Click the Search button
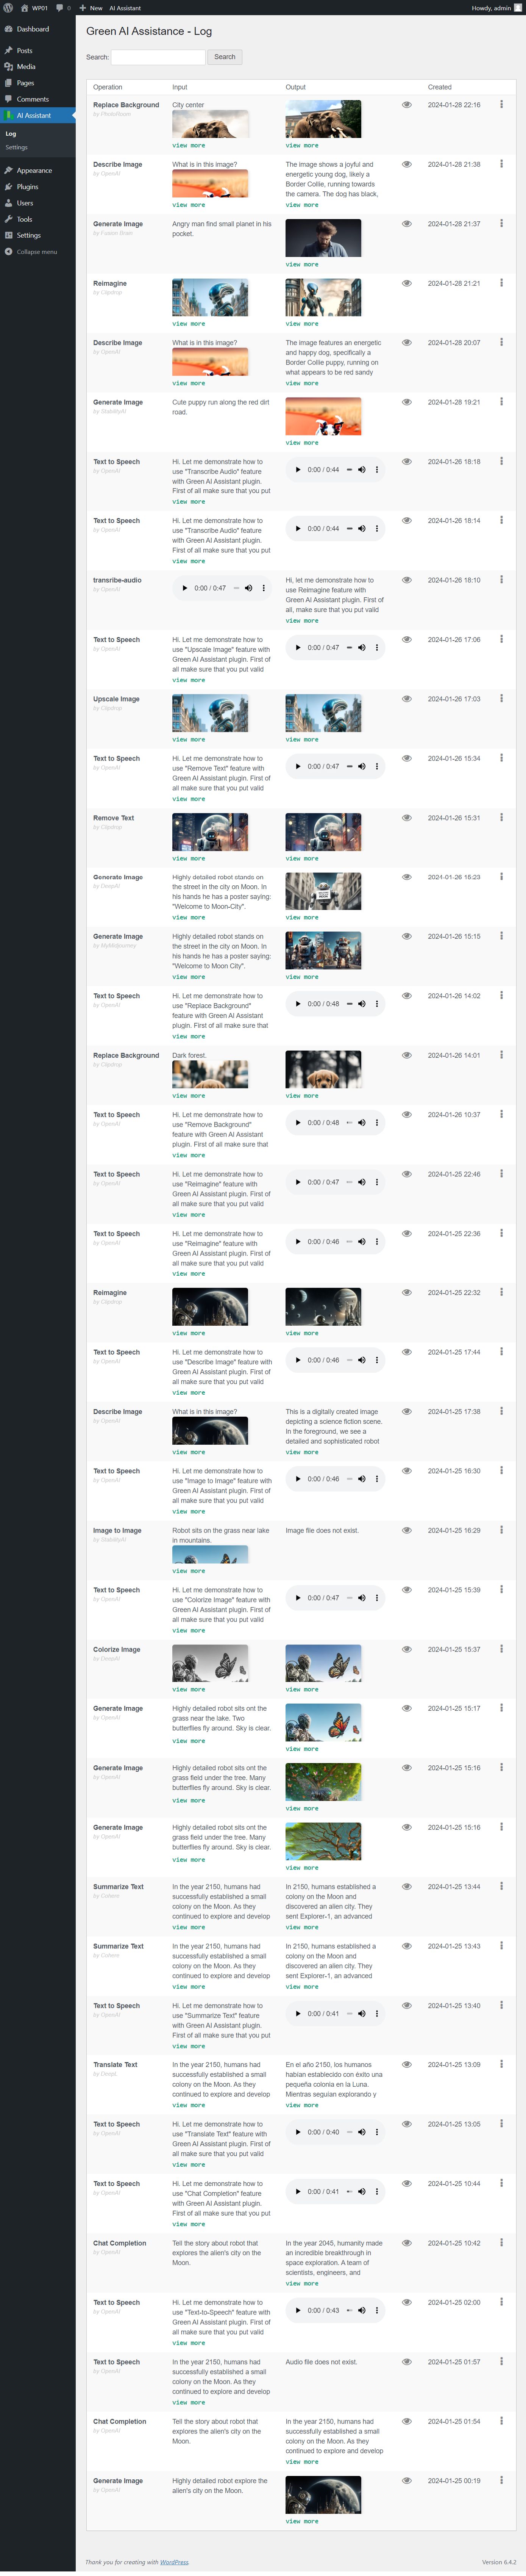Viewport: 526px width, 2576px height. [225, 57]
